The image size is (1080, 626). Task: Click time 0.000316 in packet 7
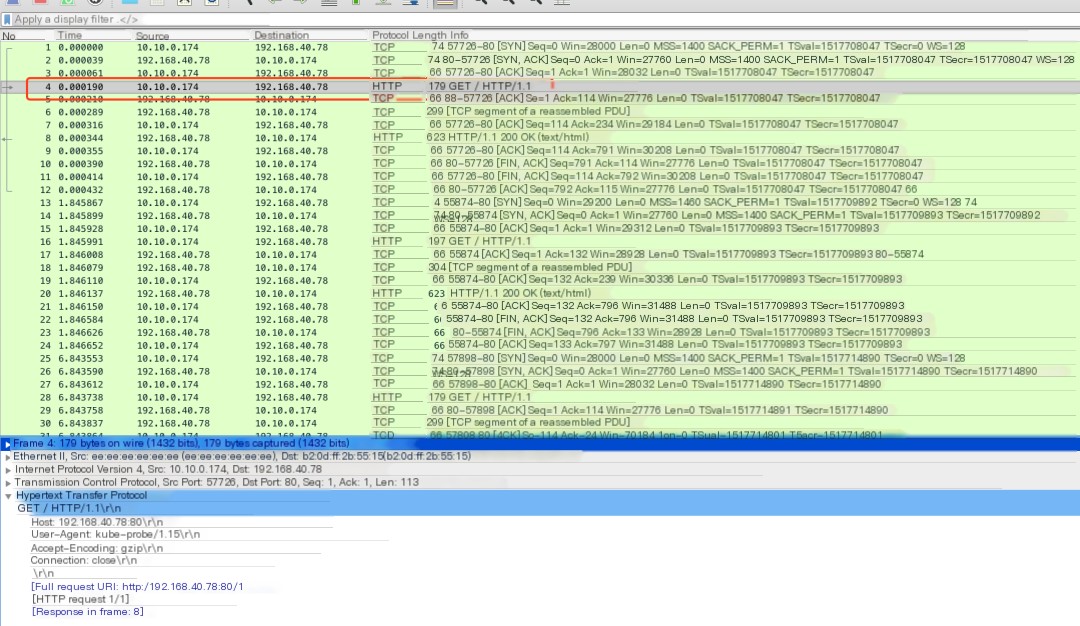point(81,125)
